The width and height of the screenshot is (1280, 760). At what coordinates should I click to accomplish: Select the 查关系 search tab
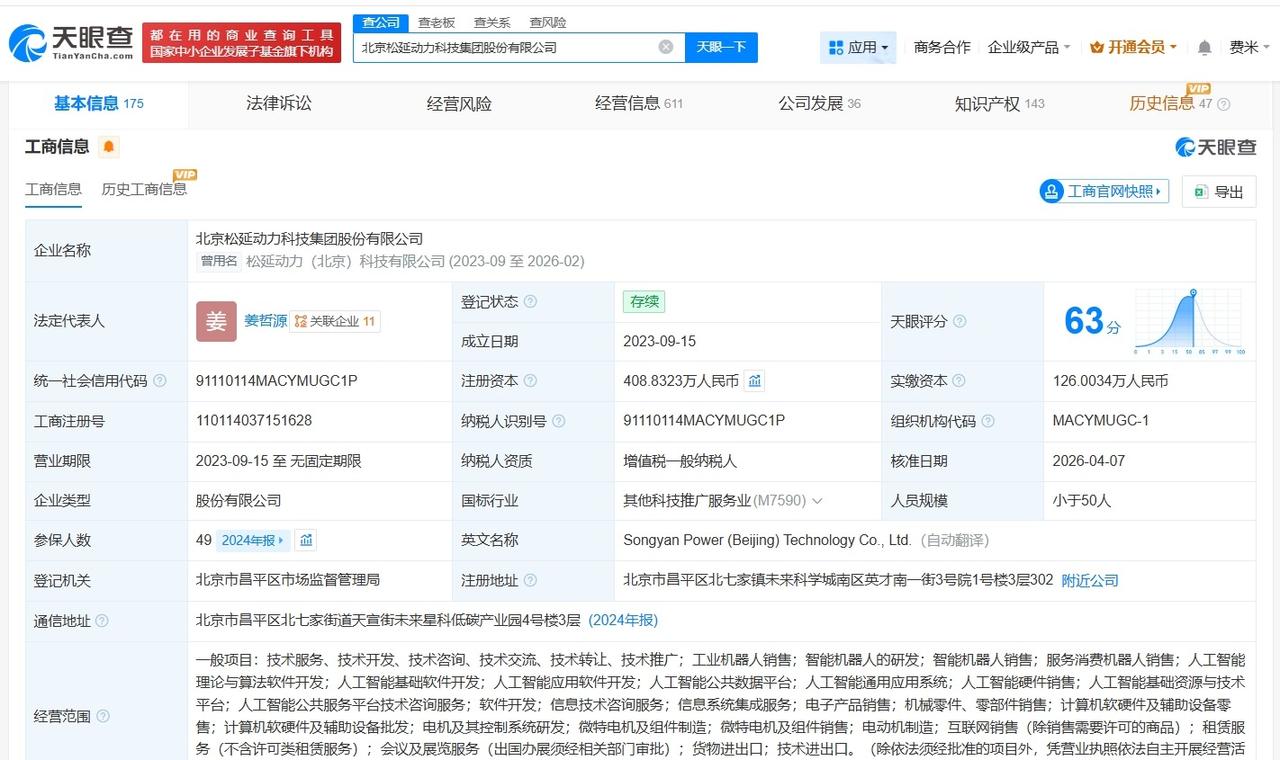(492, 22)
